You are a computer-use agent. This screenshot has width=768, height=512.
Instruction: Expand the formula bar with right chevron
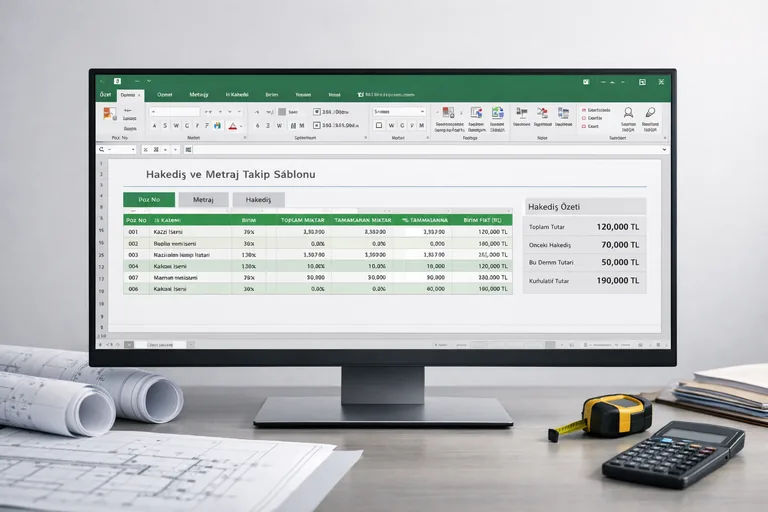[x=664, y=149]
